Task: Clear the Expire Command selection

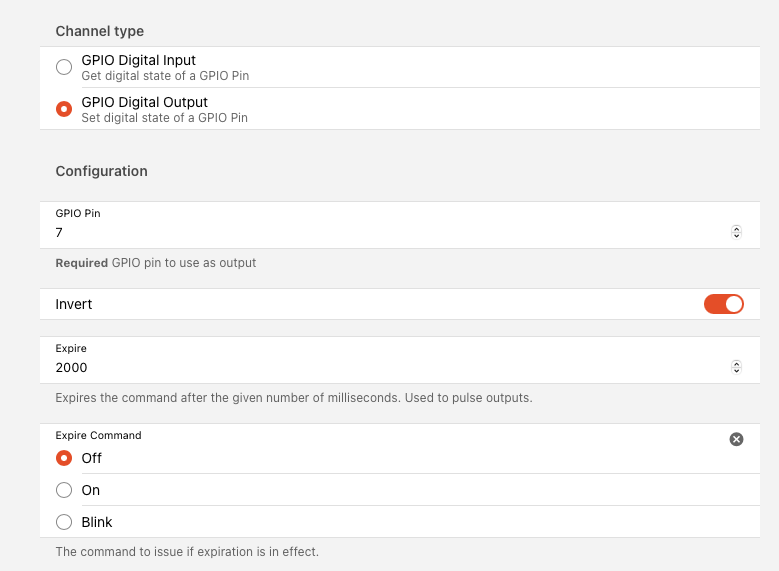Action: click(x=736, y=439)
